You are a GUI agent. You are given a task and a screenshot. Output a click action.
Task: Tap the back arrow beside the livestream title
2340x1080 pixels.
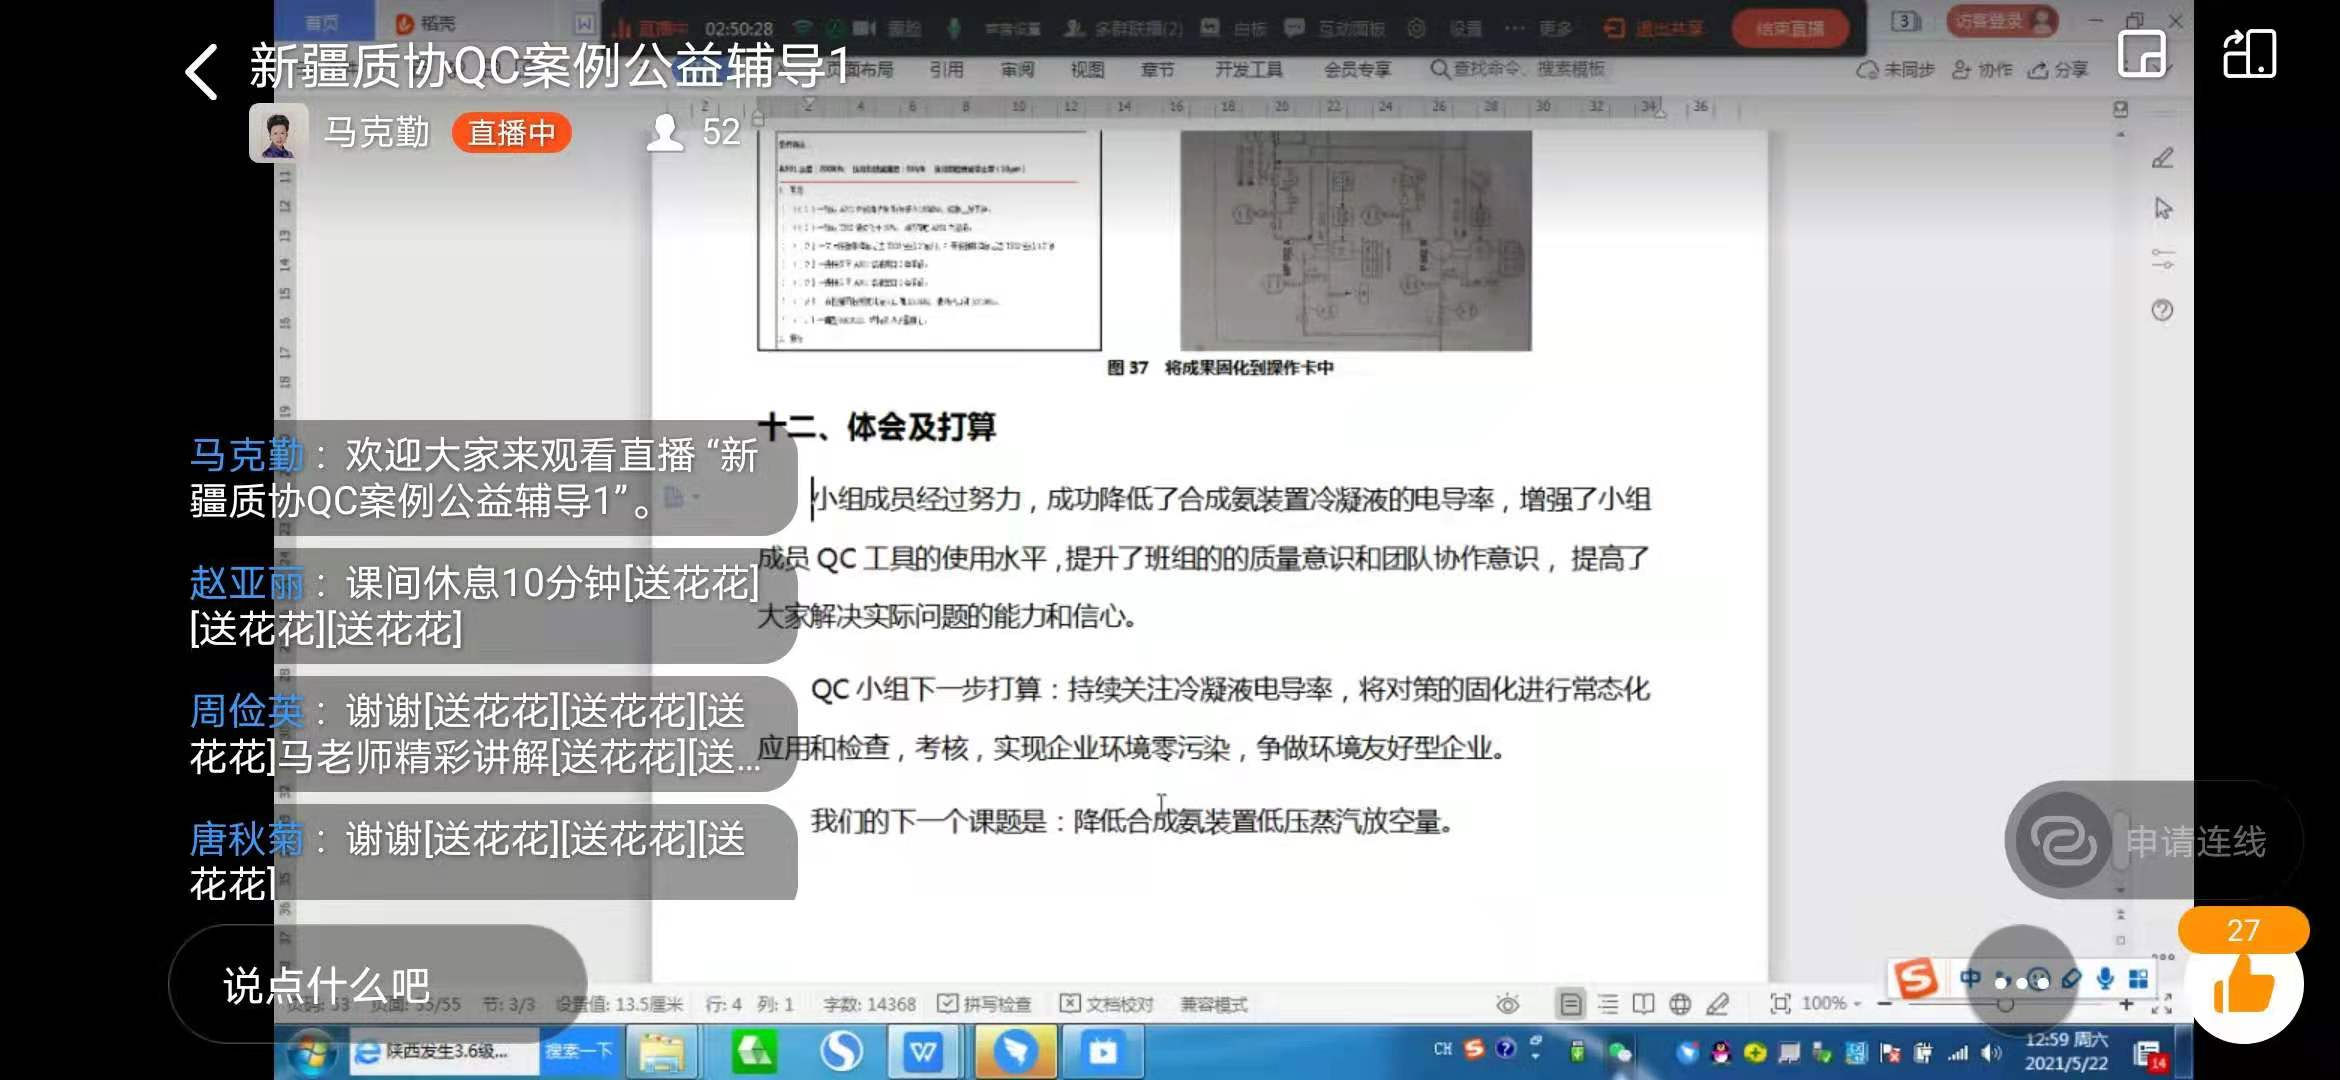[x=203, y=72]
